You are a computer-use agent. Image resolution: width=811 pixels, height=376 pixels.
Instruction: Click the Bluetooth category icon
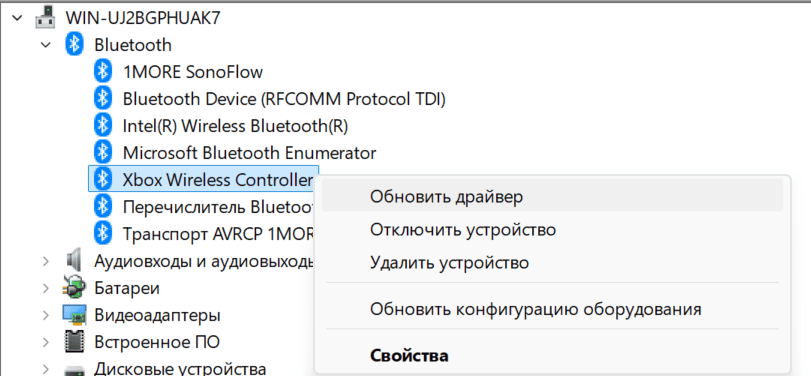click(74, 44)
